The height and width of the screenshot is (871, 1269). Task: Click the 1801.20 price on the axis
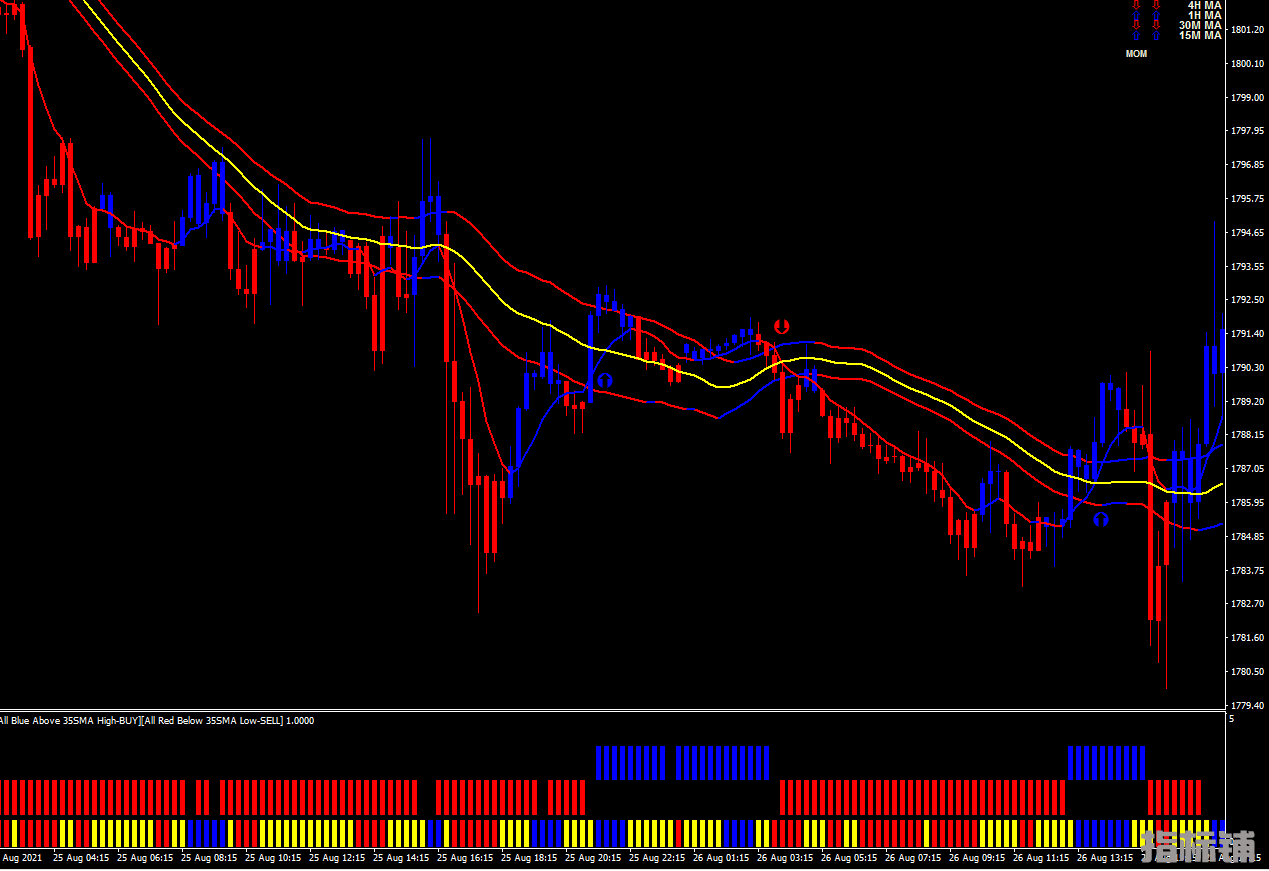[x=1246, y=30]
